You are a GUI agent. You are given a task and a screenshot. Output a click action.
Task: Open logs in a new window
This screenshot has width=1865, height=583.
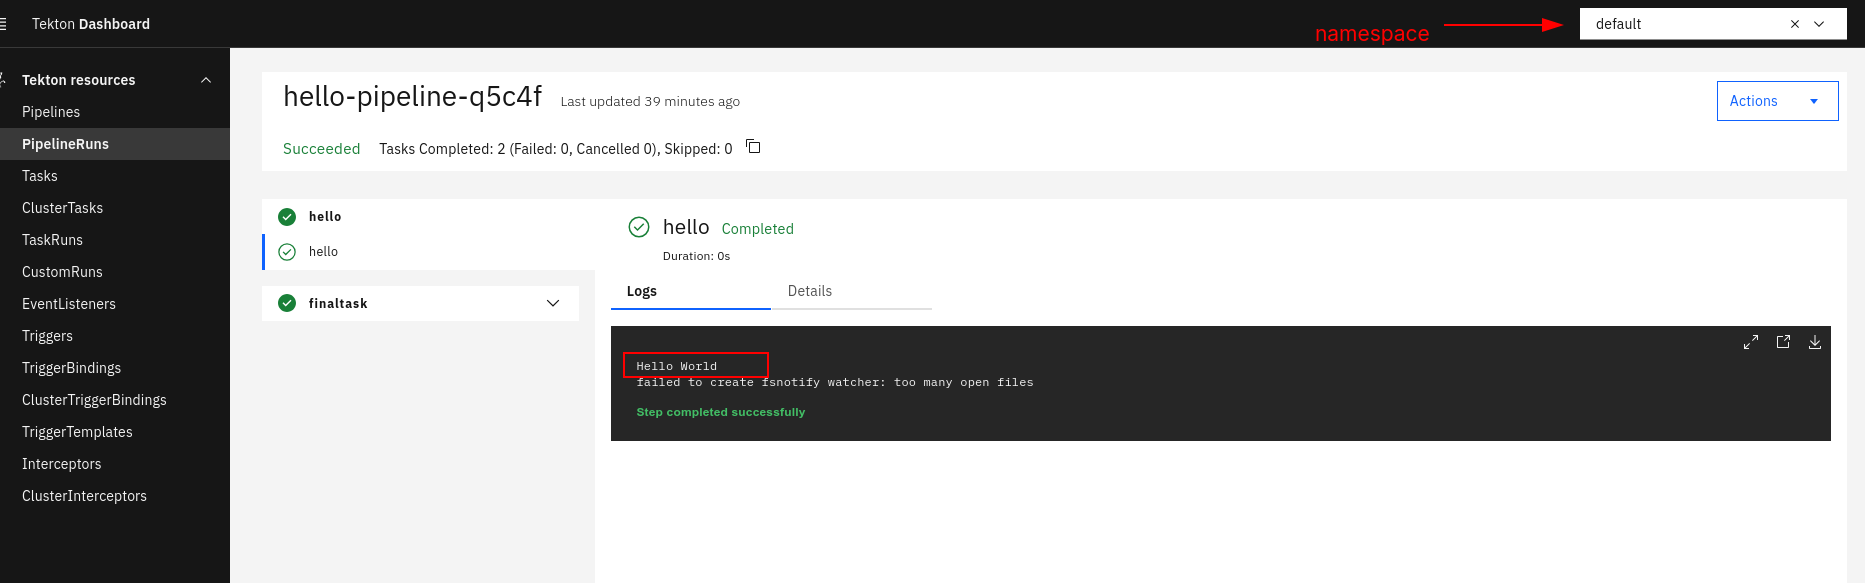(x=1783, y=342)
